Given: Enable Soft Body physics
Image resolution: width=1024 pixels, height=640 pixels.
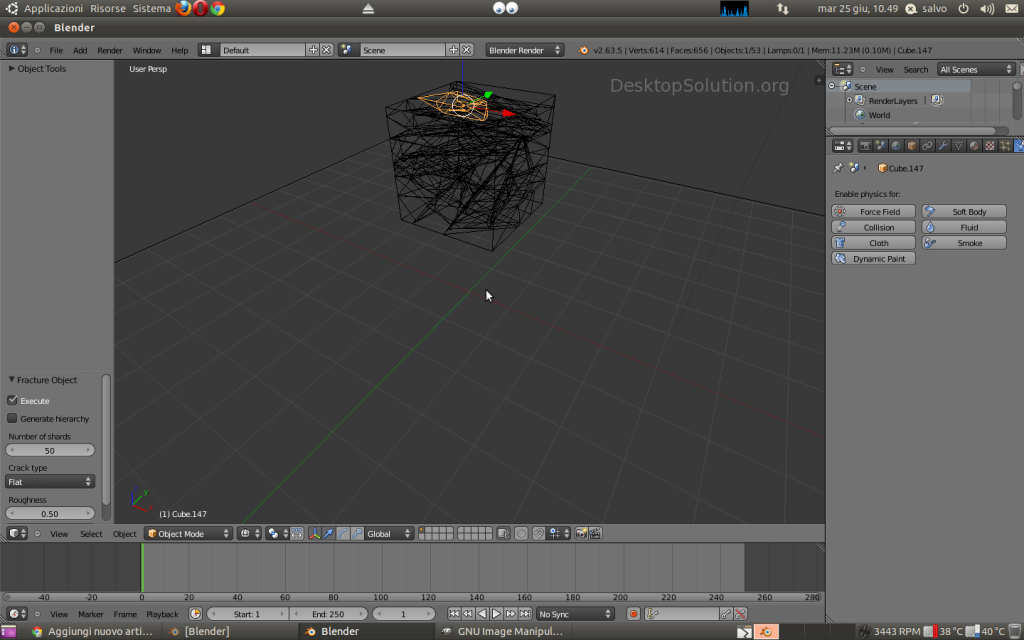Looking at the screenshot, I should (x=964, y=212).
